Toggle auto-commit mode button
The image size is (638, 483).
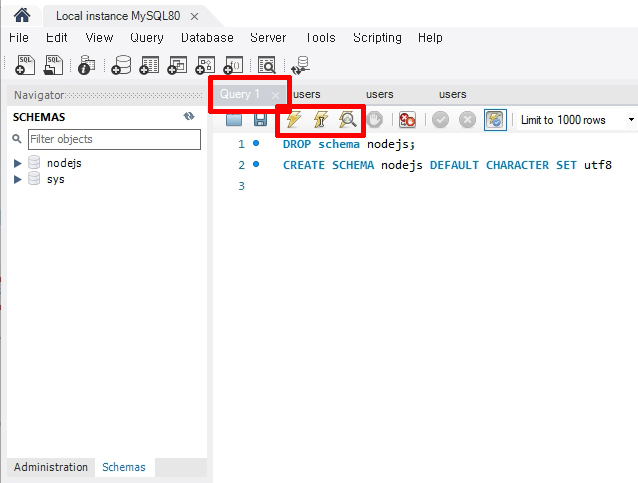[495, 120]
